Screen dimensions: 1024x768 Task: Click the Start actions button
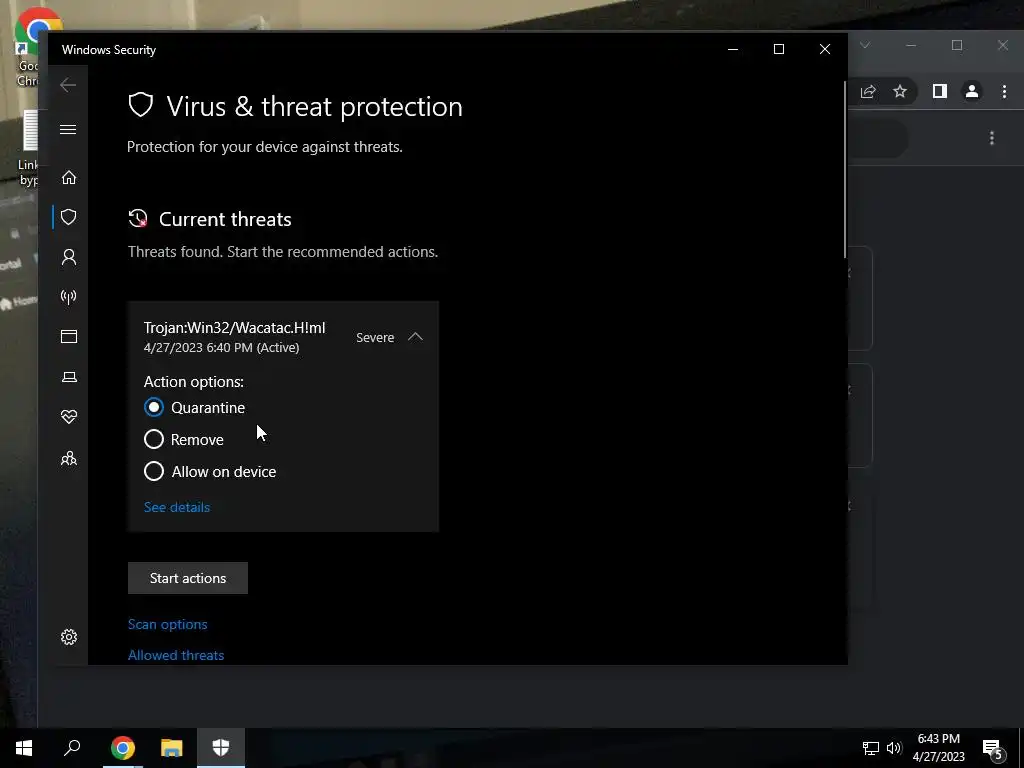click(187, 578)
